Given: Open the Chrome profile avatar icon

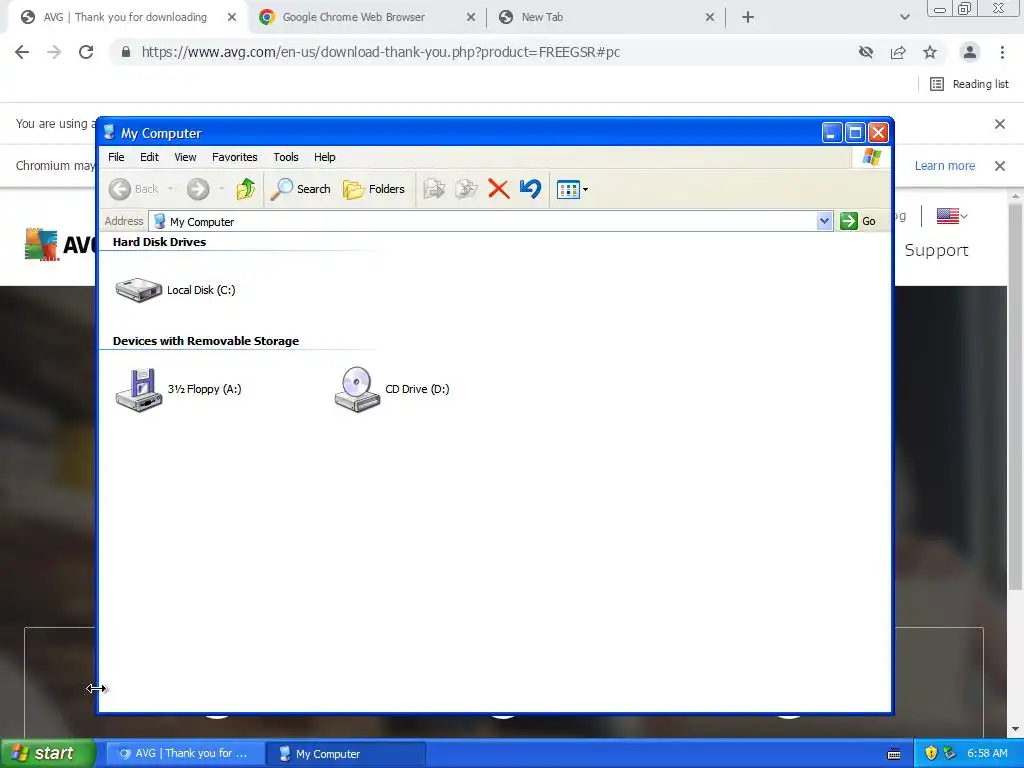Looking at the screenshot, I should coord(970,52).
